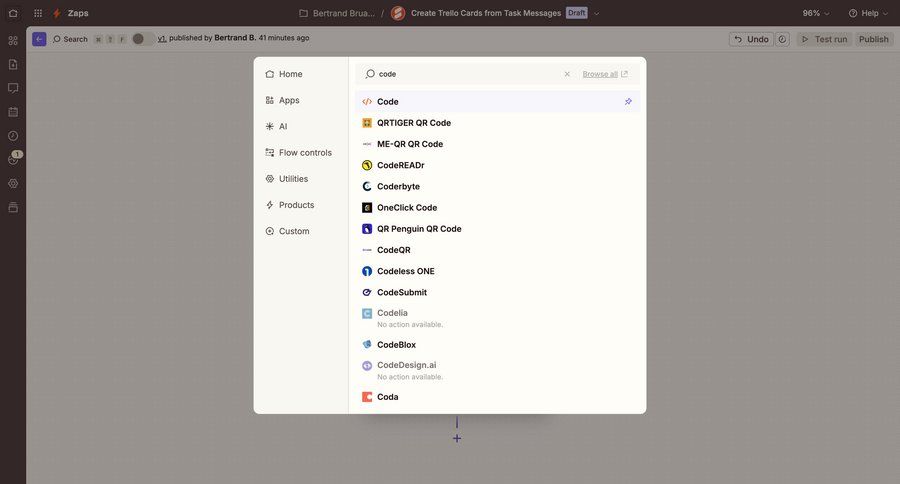The height and width of the screenshot is (484, 900).
Task: Clear the search field with X icon
Action: 567,74
